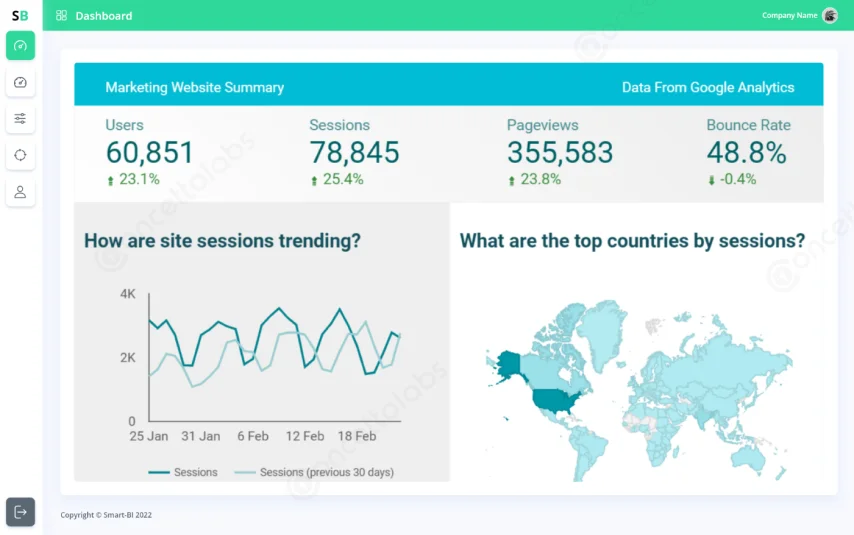Click the company avatar picture
Image resolution: width=854 pixels, height=535 pixels.
click(x=829, y=15)
